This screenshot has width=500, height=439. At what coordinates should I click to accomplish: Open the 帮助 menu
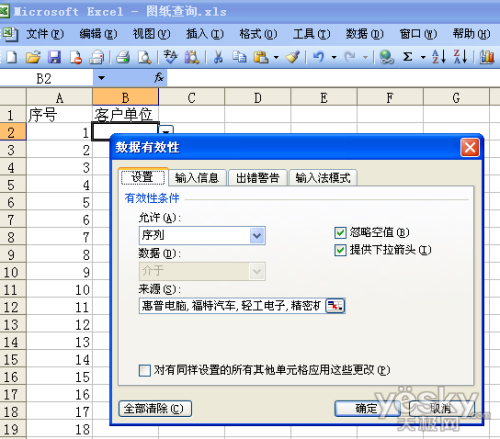coord(471,34)
